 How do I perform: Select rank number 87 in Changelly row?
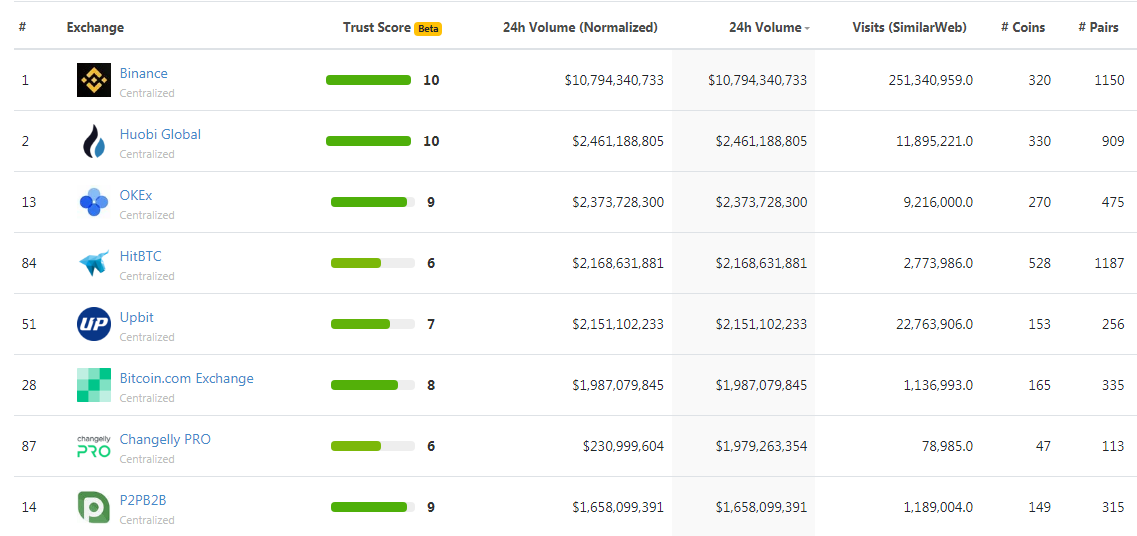(x=29, y=446)
